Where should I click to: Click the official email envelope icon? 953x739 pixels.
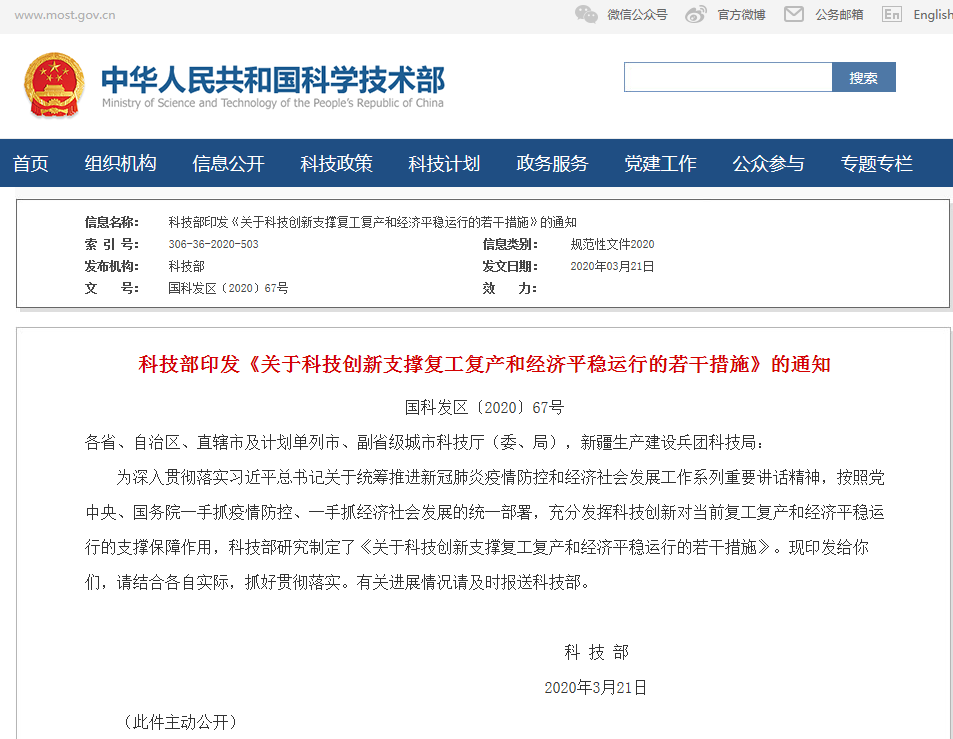click(x=793, y=14)
